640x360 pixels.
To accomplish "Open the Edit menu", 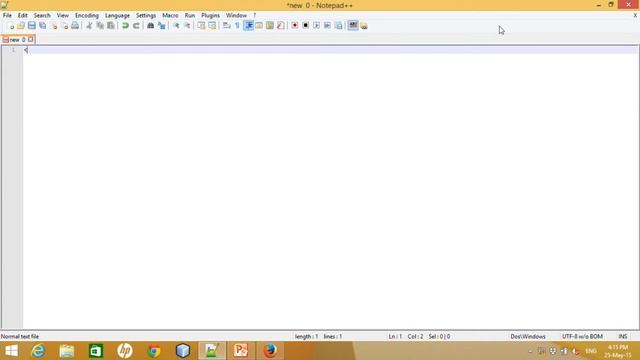I will coord(22,16).
